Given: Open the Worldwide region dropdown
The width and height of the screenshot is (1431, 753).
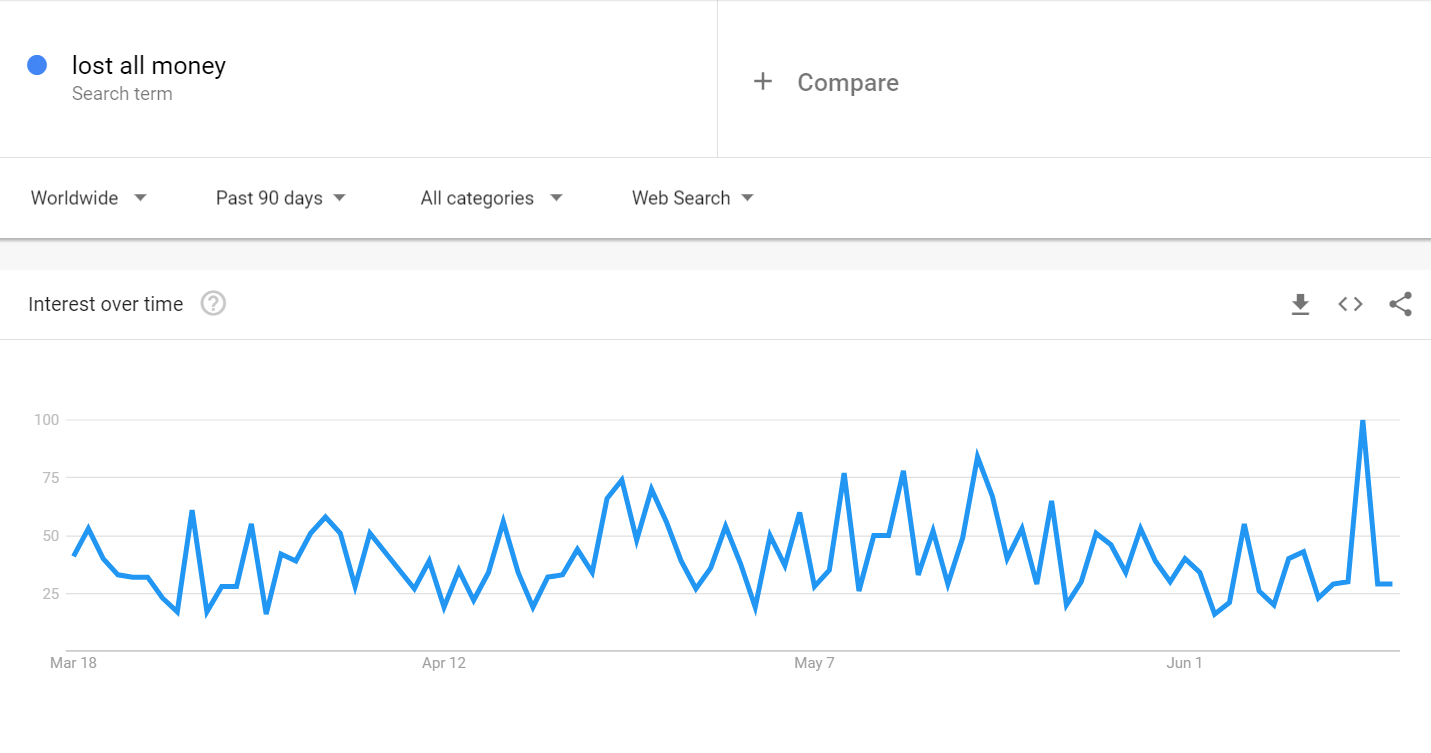Looking at the screenshot, I should coord(89,198).
